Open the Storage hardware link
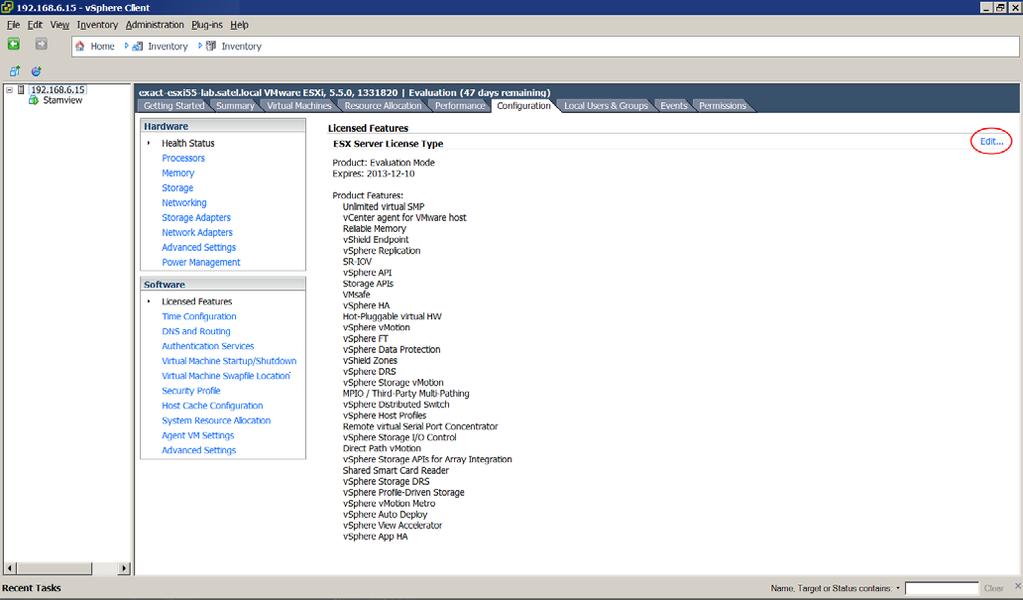 pyautogui.click(x=177, y=188)
